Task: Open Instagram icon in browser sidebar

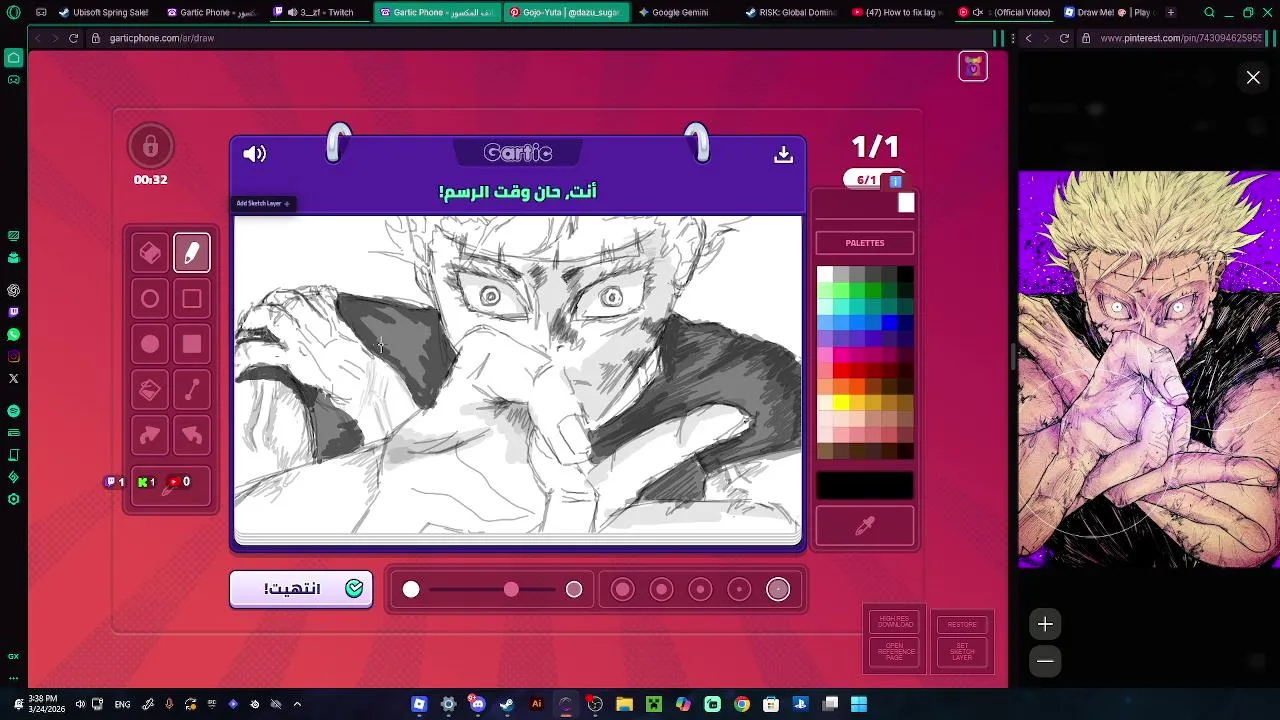Action: point(13,356)
